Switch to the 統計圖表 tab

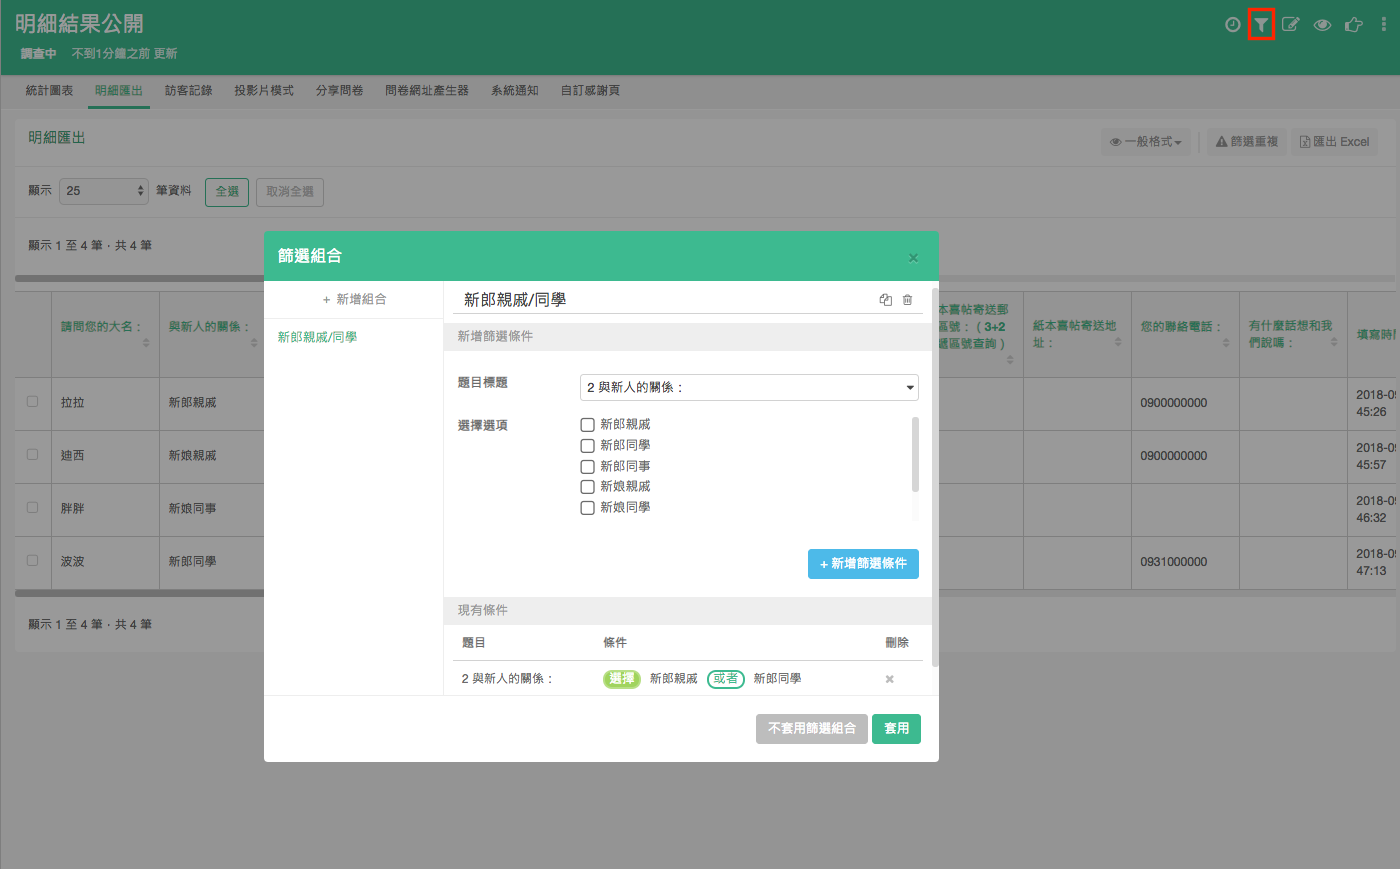tap(49, 91)
